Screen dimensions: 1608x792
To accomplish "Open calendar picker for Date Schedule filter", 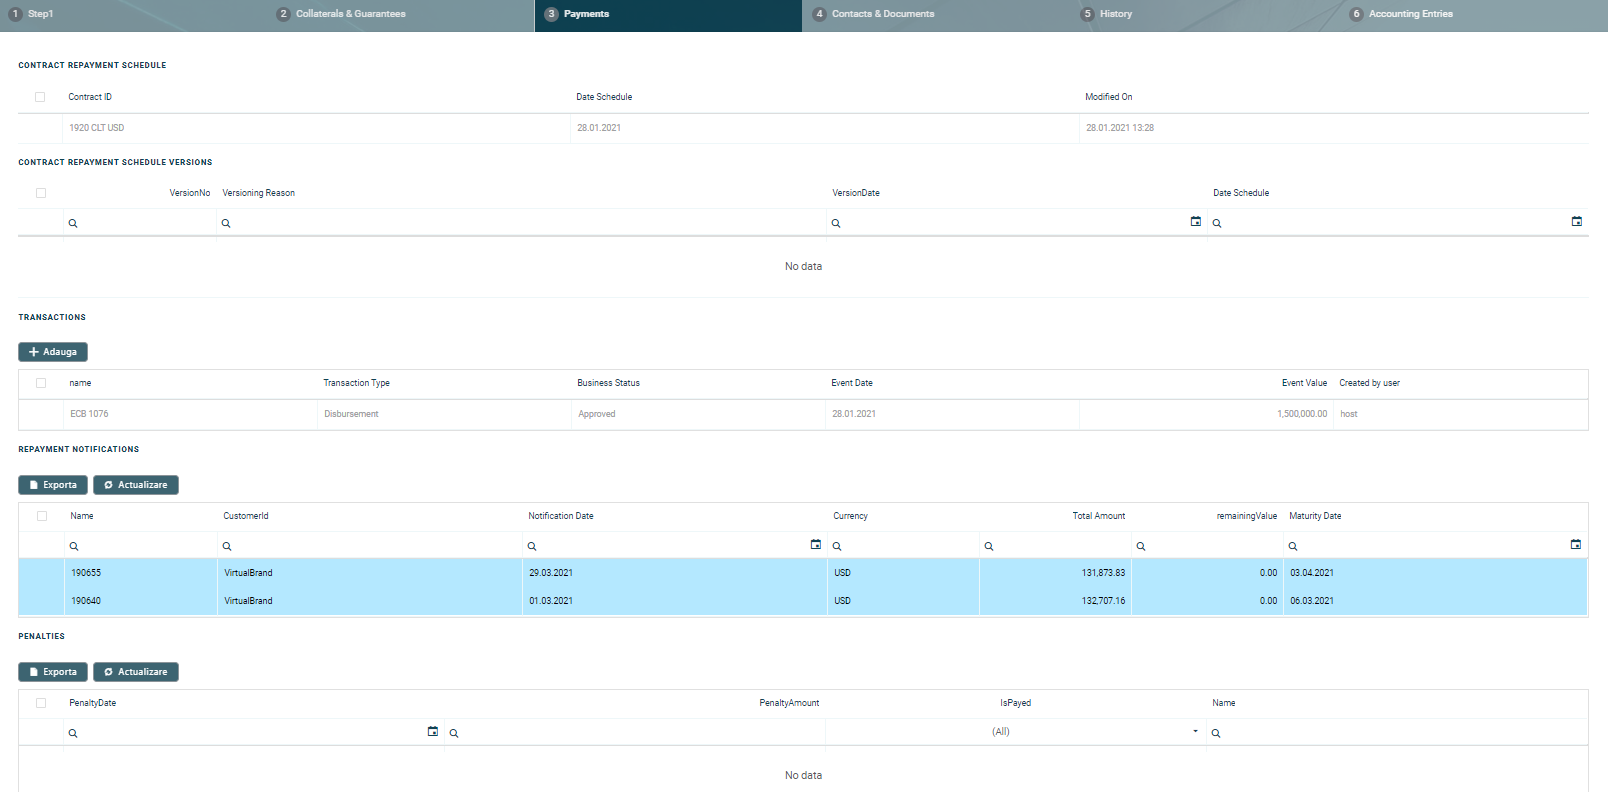I will pyautogui.click(x=1576, y=222).
